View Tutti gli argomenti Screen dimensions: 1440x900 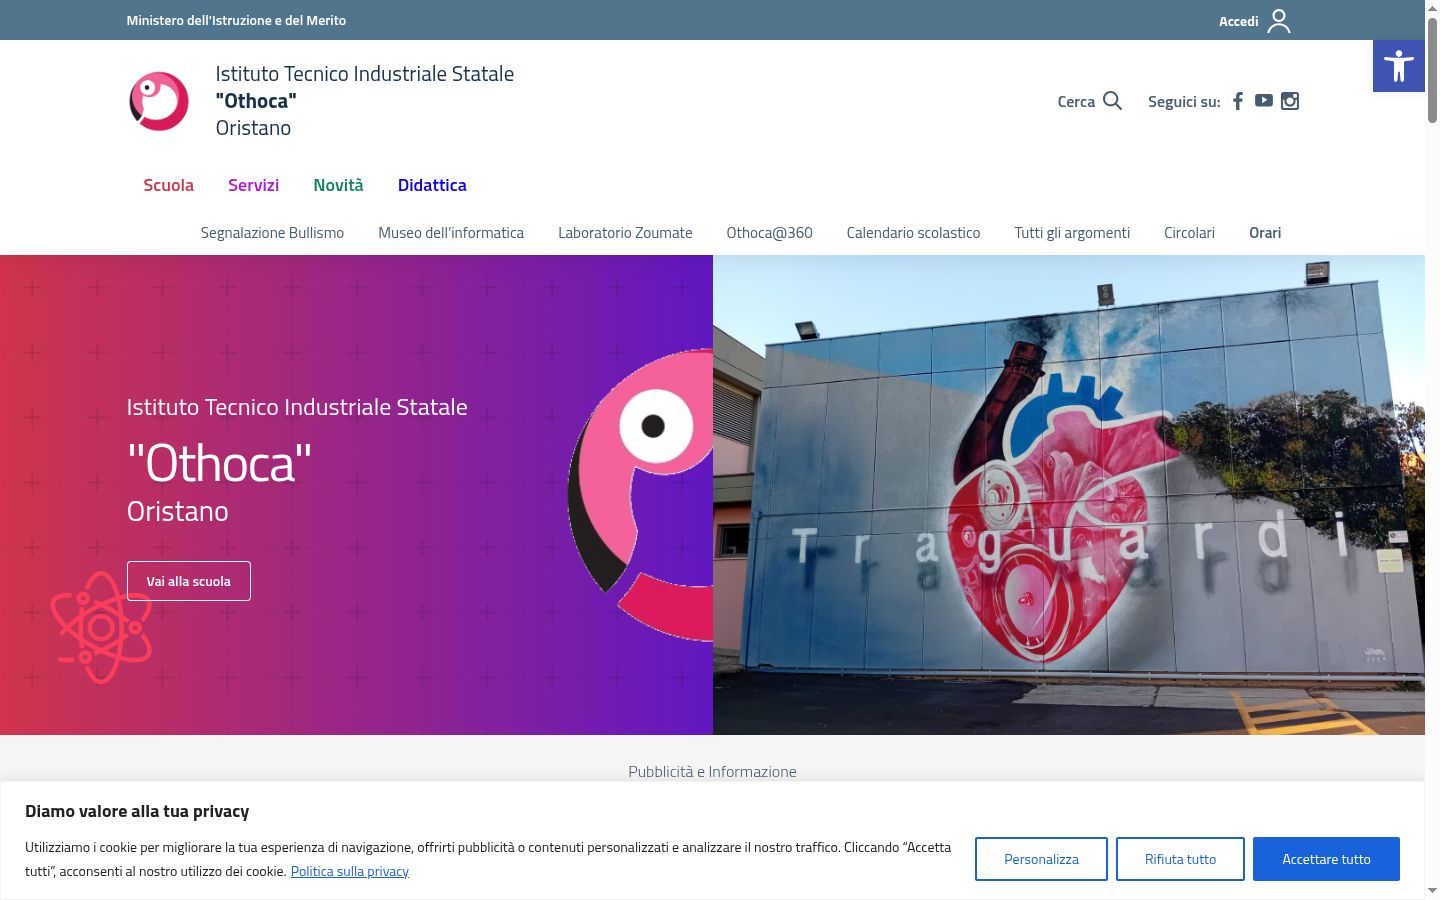pos(1072,233)
